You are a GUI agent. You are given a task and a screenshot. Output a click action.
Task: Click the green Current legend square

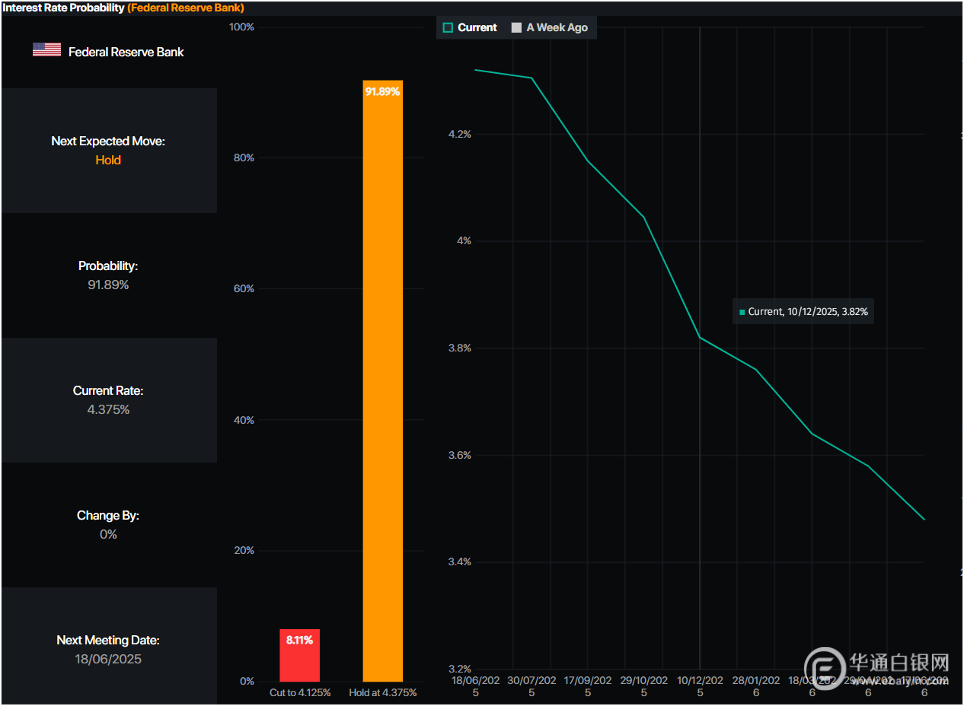tap(448, 28)
